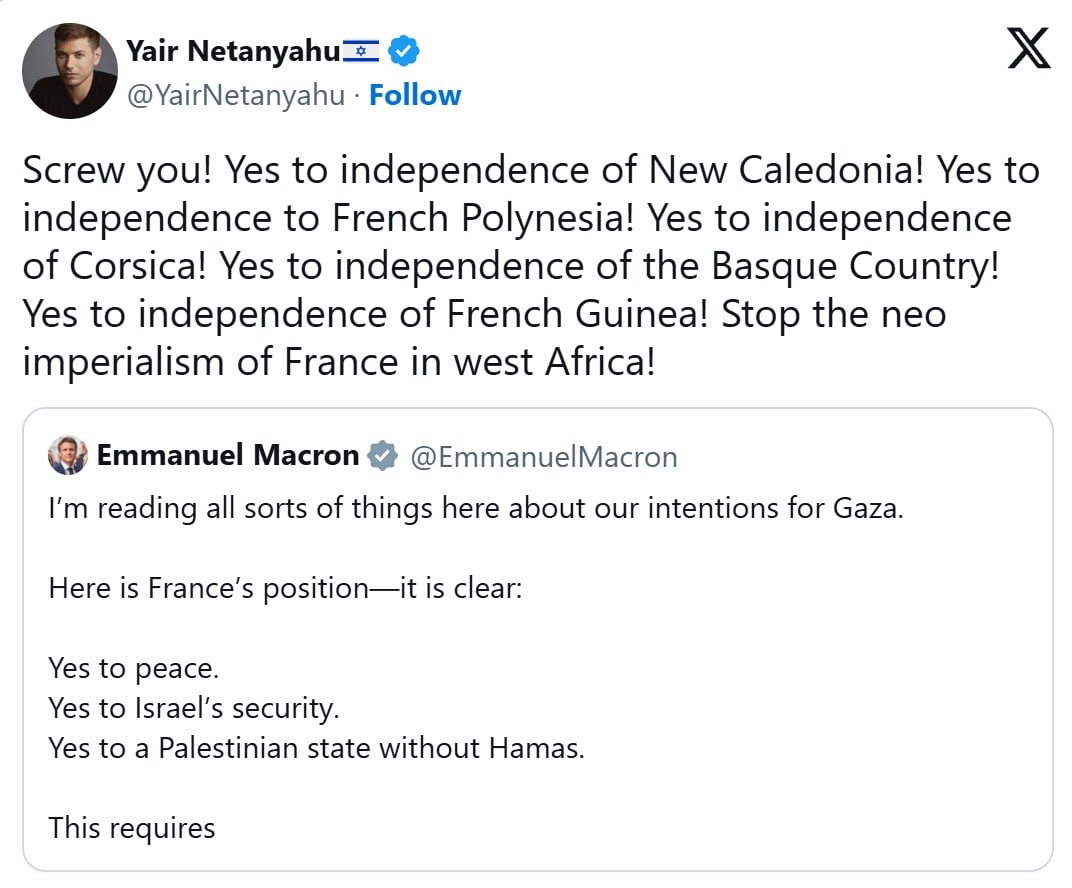The image size is (1072, 888).
Task: Open Yair Netanyahu's profile picture
Action: coord(70,71)
